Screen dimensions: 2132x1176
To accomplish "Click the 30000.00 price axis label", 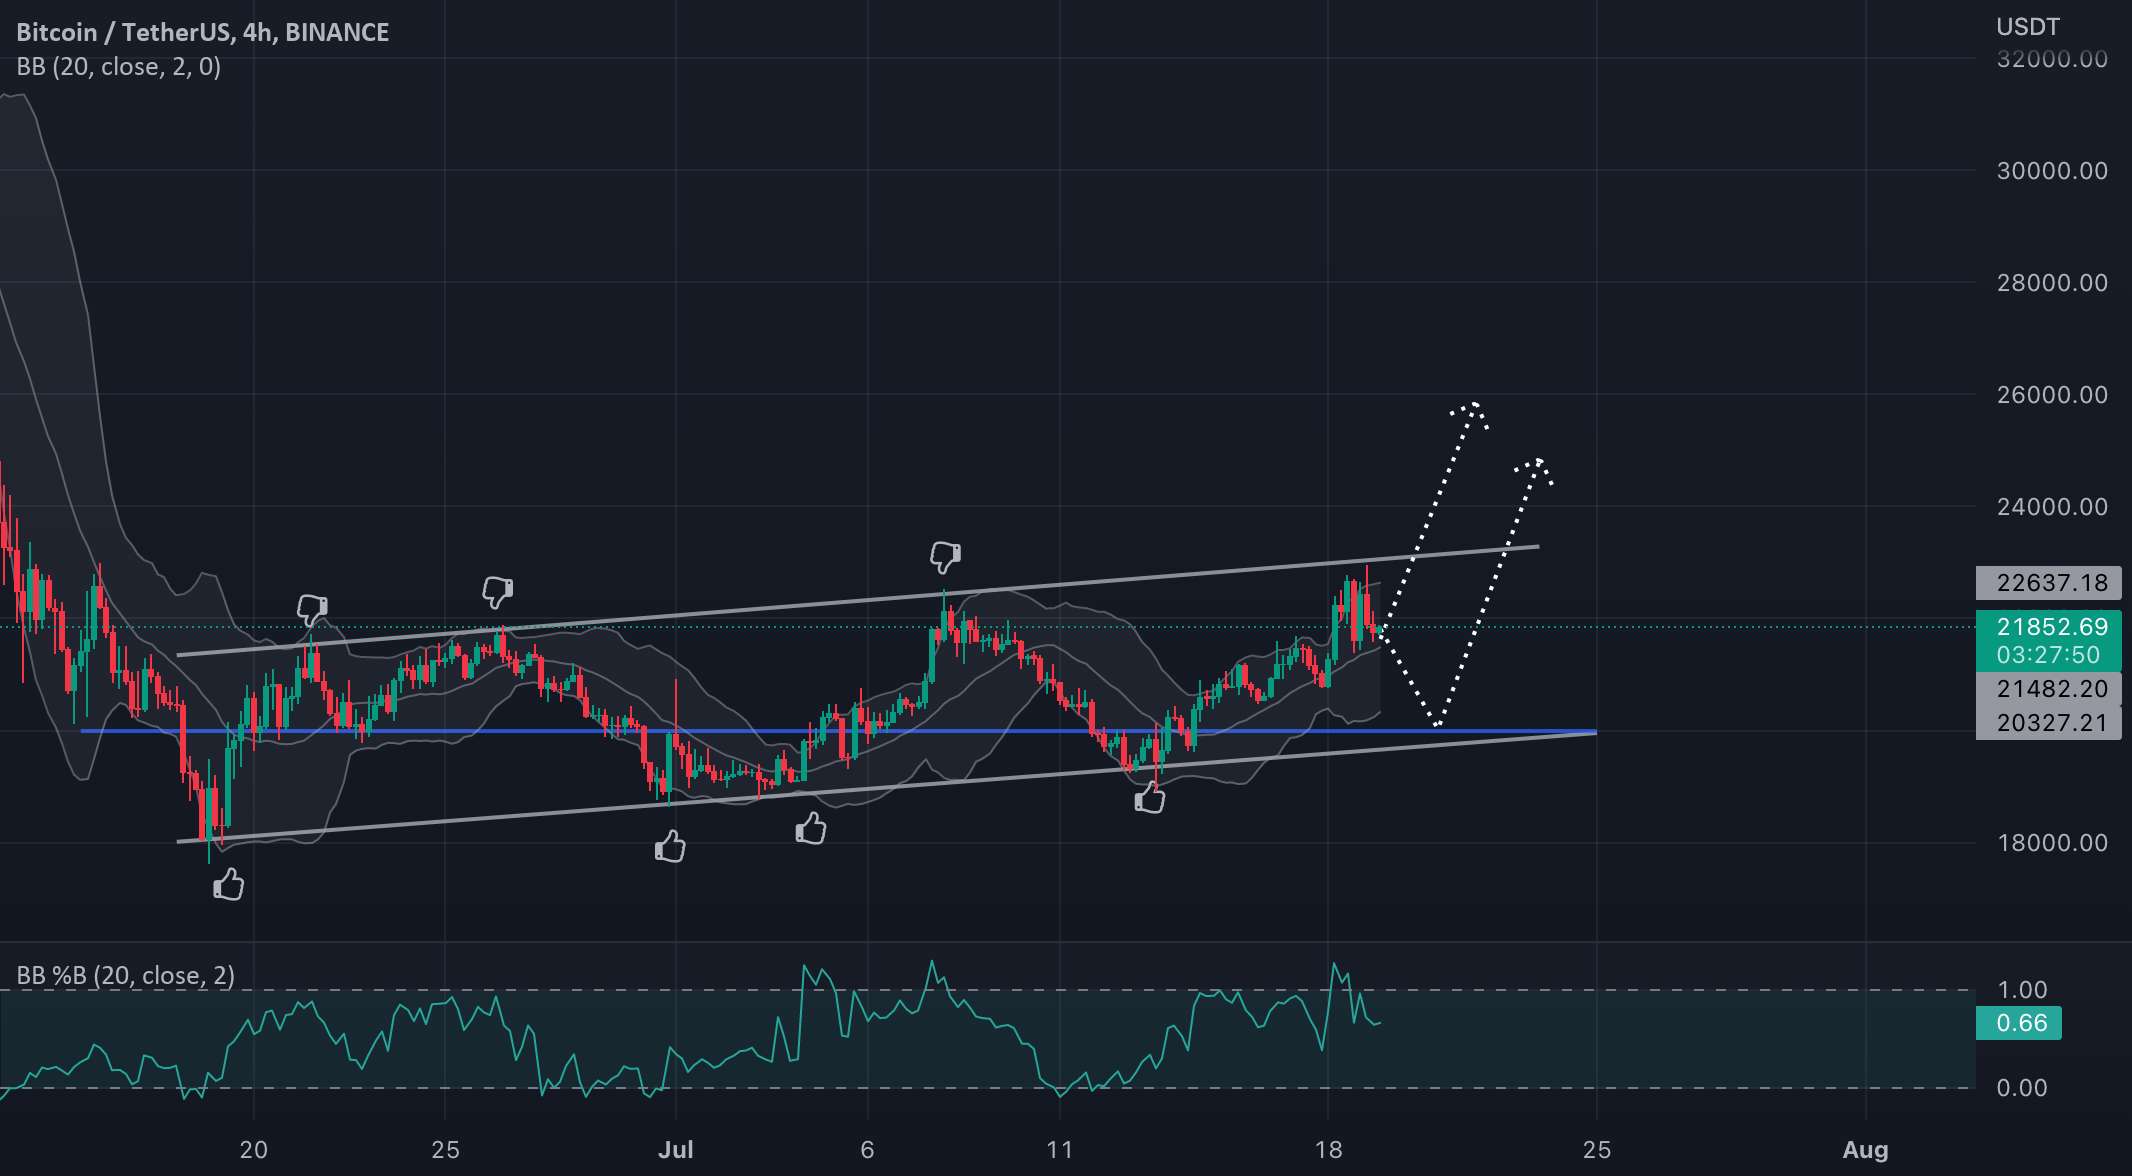I will point(2052,171).
